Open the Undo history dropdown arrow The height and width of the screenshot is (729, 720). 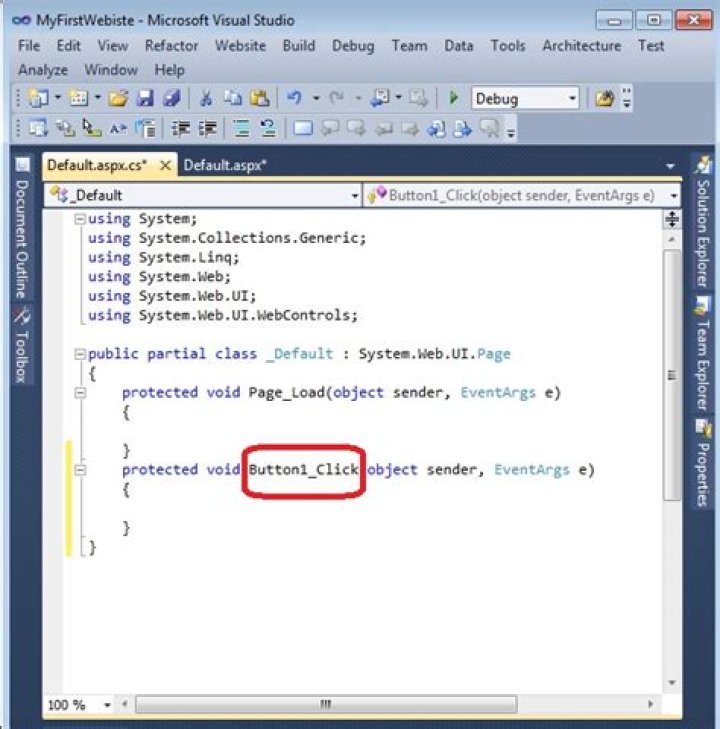click(316, 98)
